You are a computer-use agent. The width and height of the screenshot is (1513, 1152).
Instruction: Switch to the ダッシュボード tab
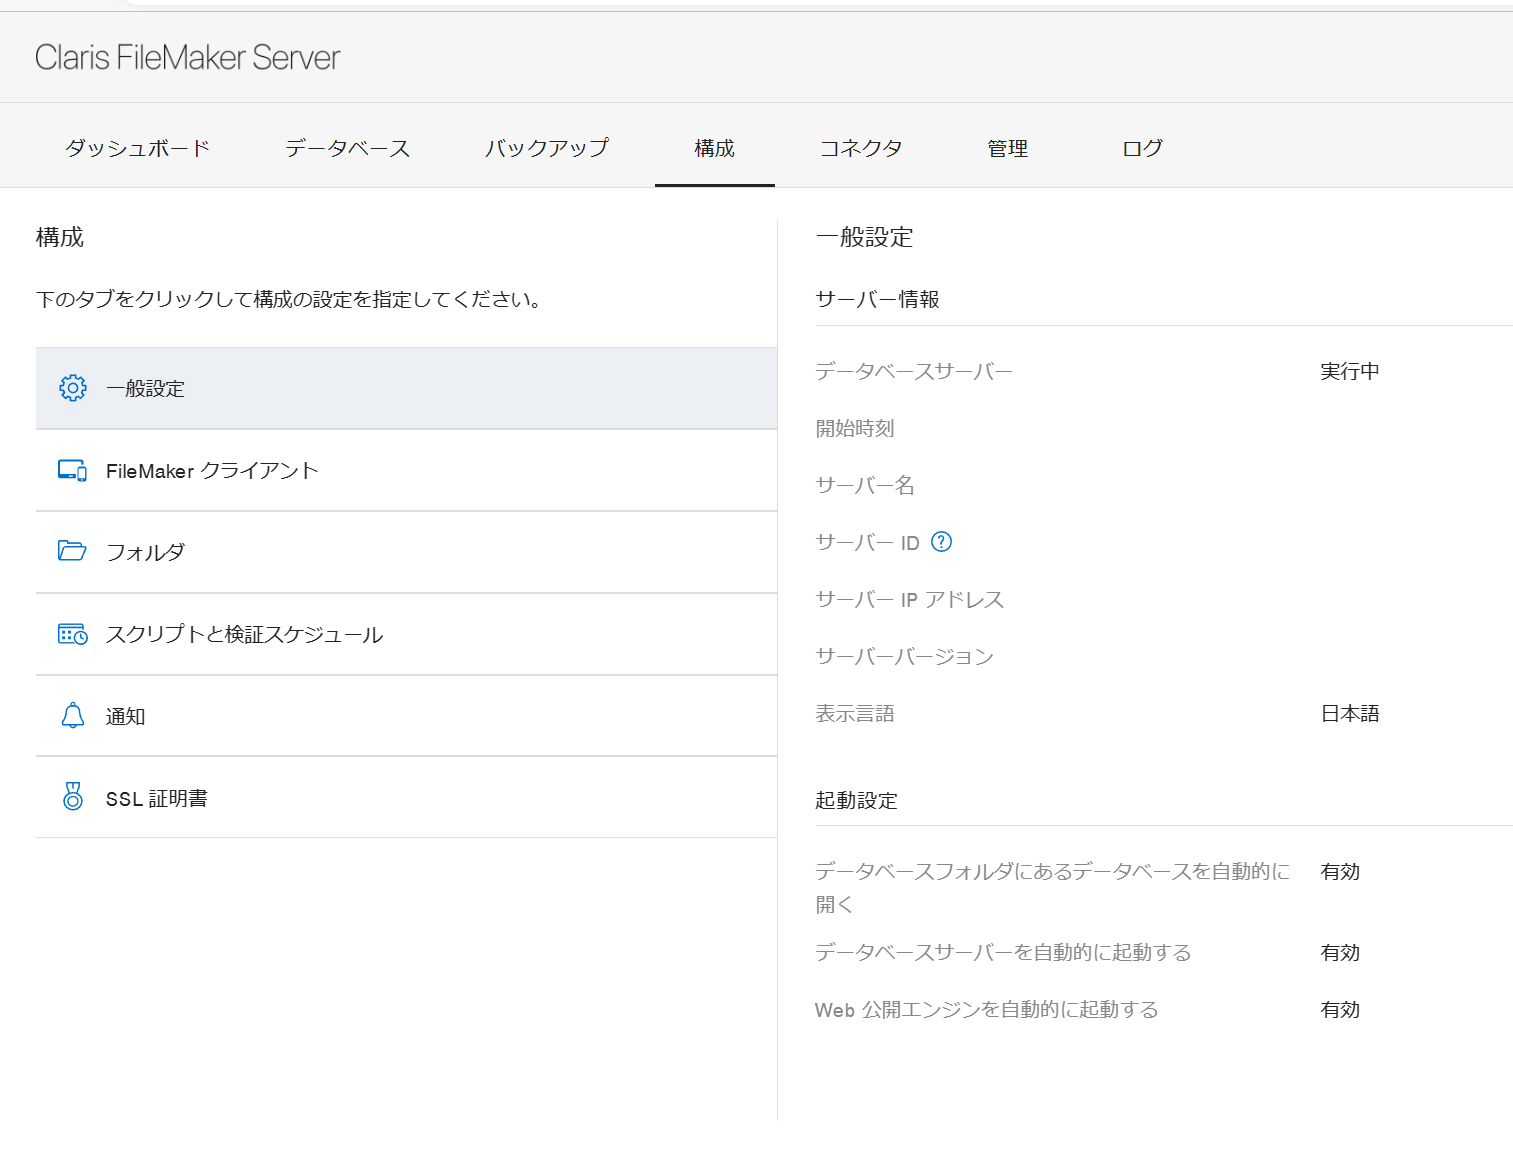[137, 148]
